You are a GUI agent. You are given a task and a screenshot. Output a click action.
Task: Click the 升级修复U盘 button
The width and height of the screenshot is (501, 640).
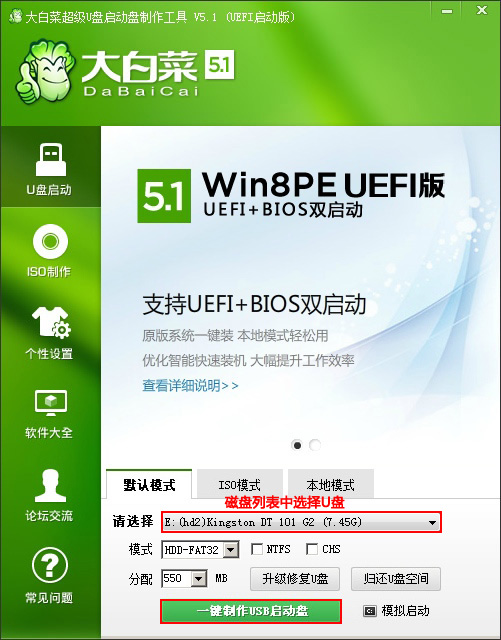[x=295, y=579]
